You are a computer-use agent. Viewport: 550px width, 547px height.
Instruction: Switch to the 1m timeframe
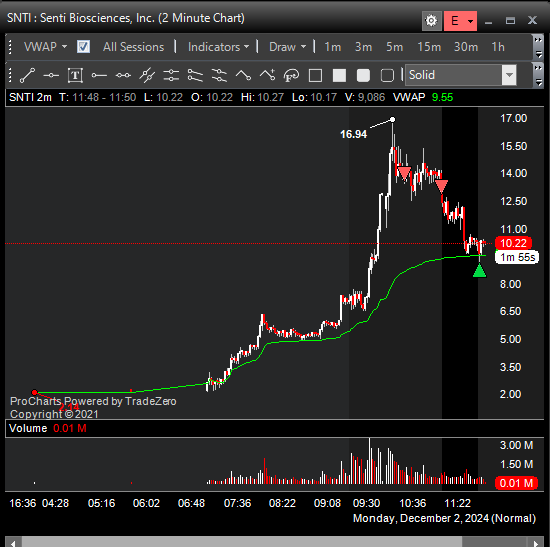coord(333,47)
